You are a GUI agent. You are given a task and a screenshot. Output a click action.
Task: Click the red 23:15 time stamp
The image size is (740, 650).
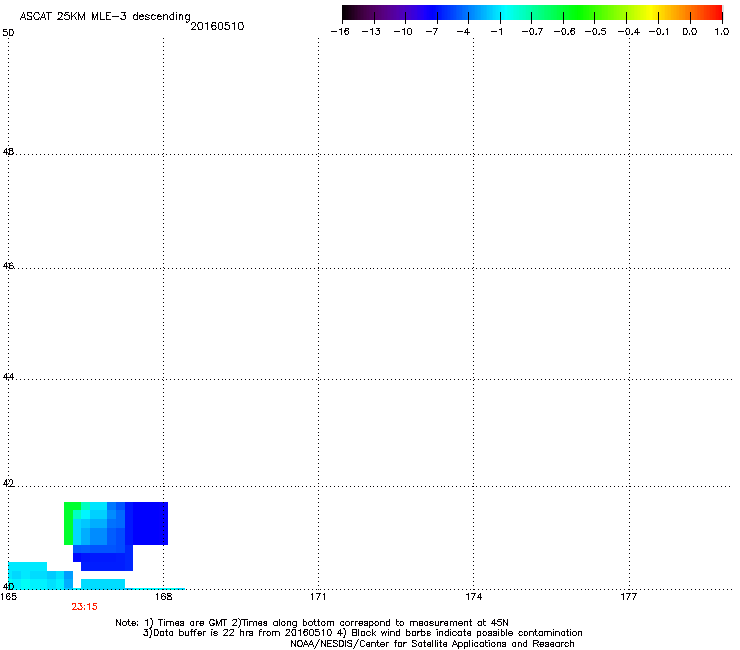(x=84, y=607)
